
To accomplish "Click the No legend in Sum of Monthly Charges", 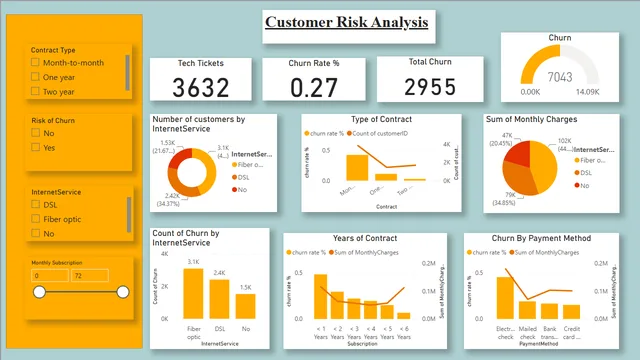I will 582,185.
